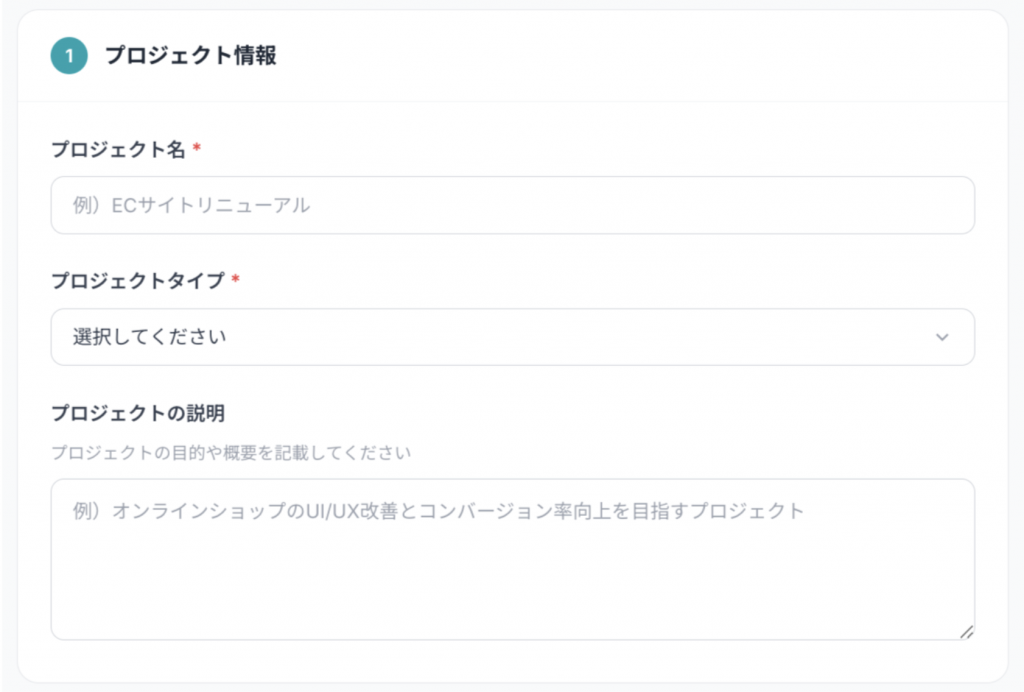Click the プロジェクト名 field label
The height and width of the screenshot is (692, 1024).
(118, 149)
